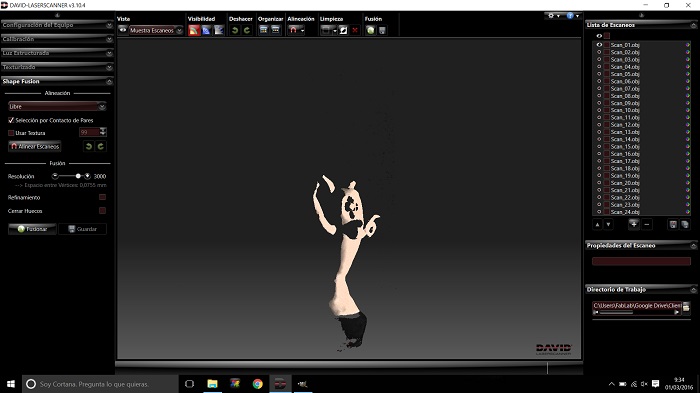Click the Usar Textura value spinner
700x393 pixels.
point(103,132)
